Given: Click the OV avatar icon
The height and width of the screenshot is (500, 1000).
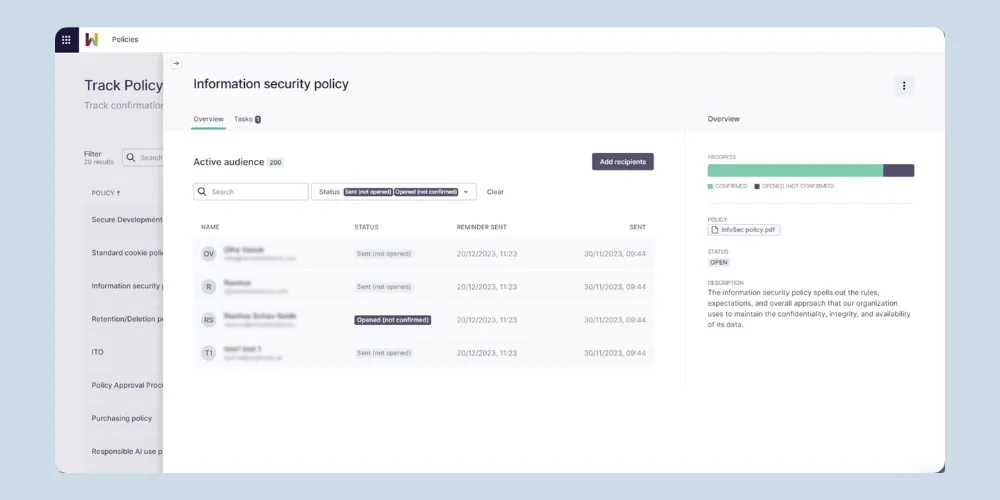Looking at the screenshot, I should click(x=209, y=254).
